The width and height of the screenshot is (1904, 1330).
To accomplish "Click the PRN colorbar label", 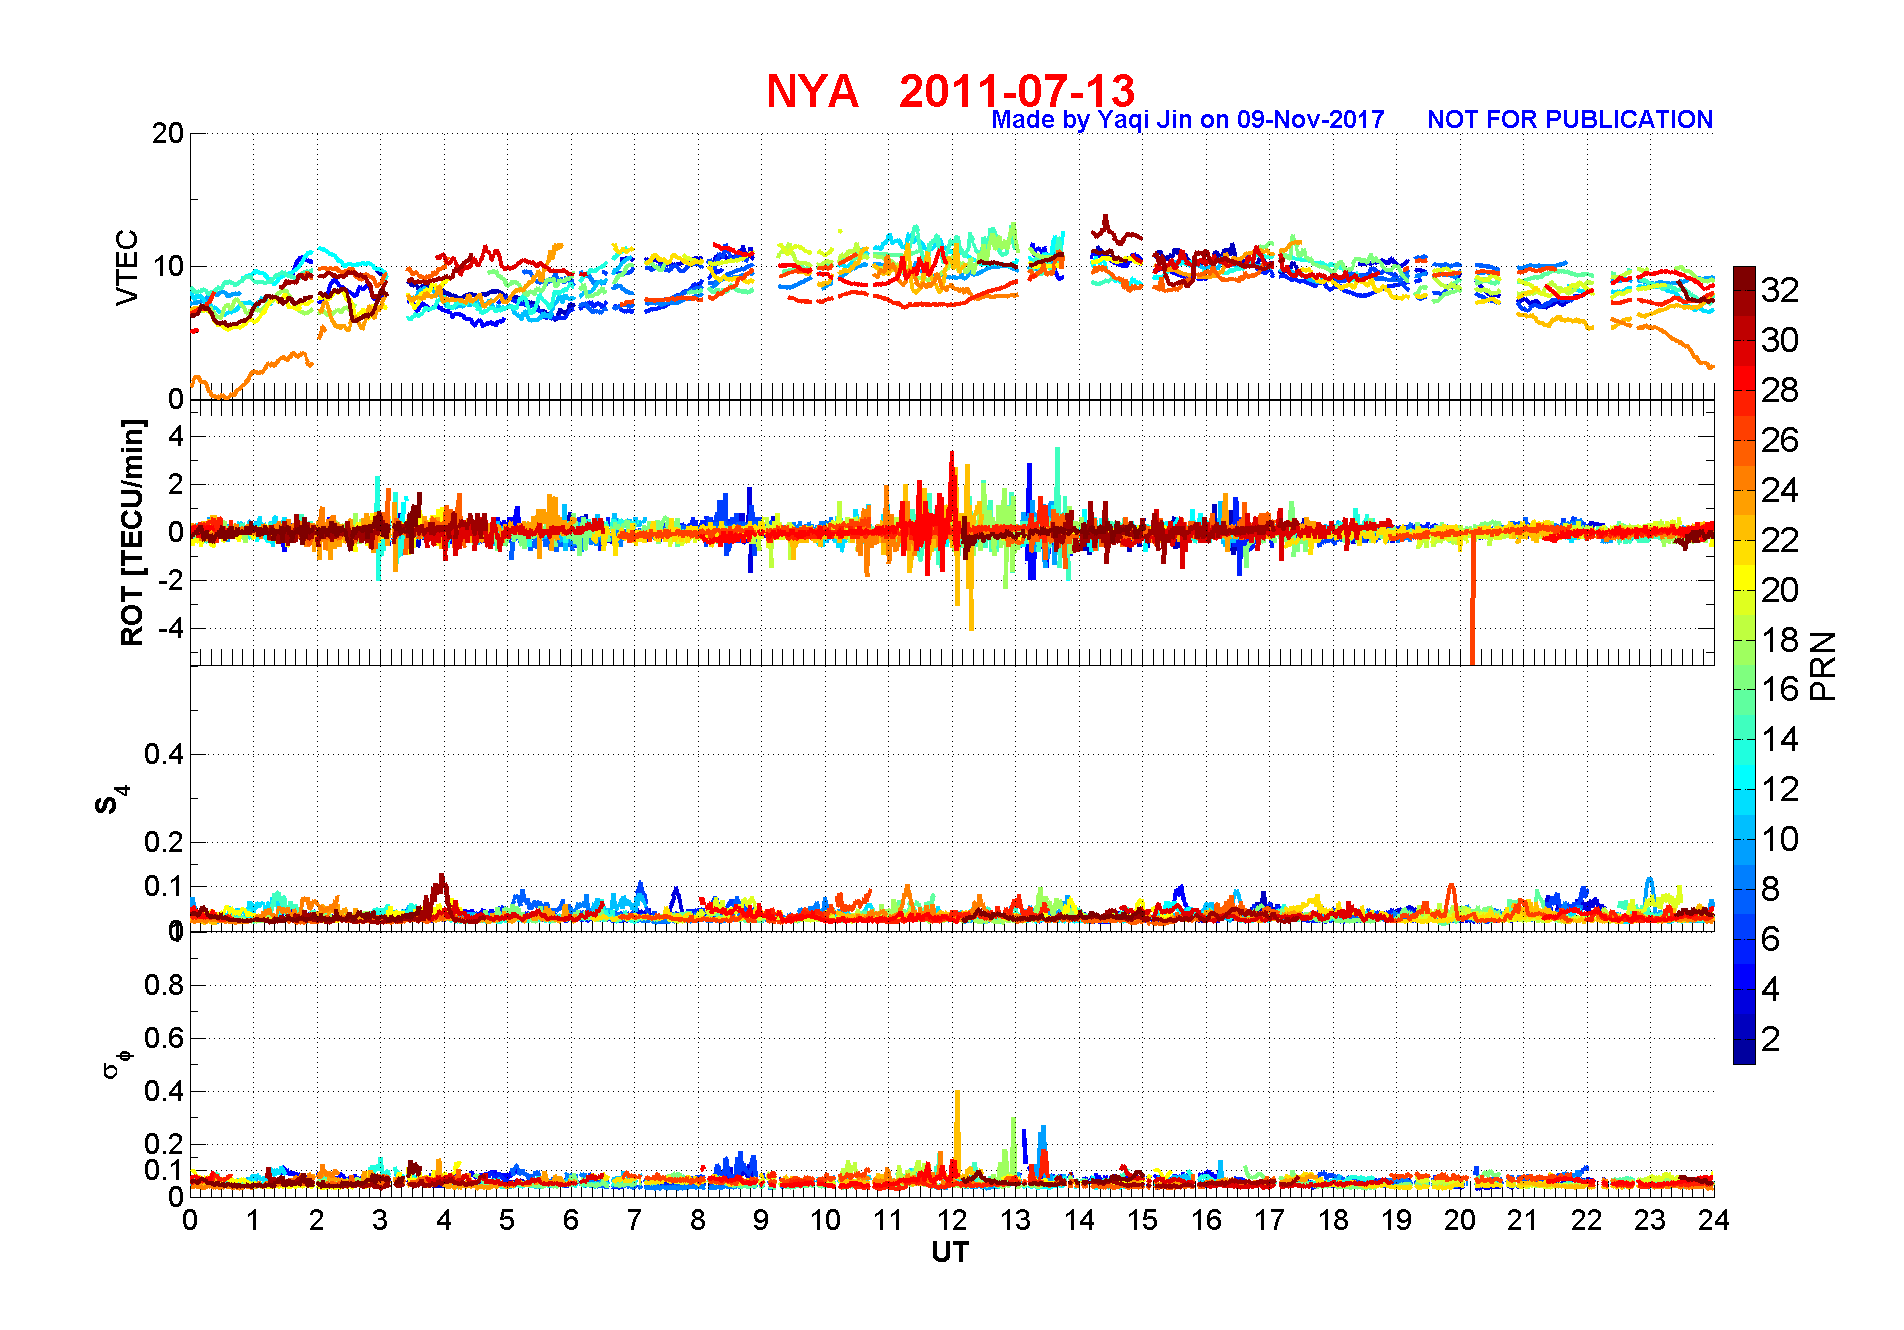I will coord(1823,666).
